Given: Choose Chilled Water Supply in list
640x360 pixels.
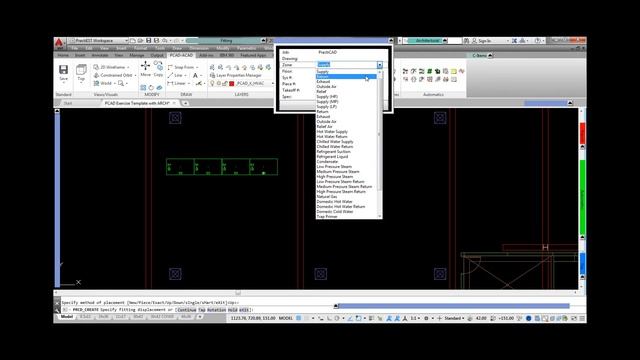Looking at the screenshot, I should (x=335, y=142).
